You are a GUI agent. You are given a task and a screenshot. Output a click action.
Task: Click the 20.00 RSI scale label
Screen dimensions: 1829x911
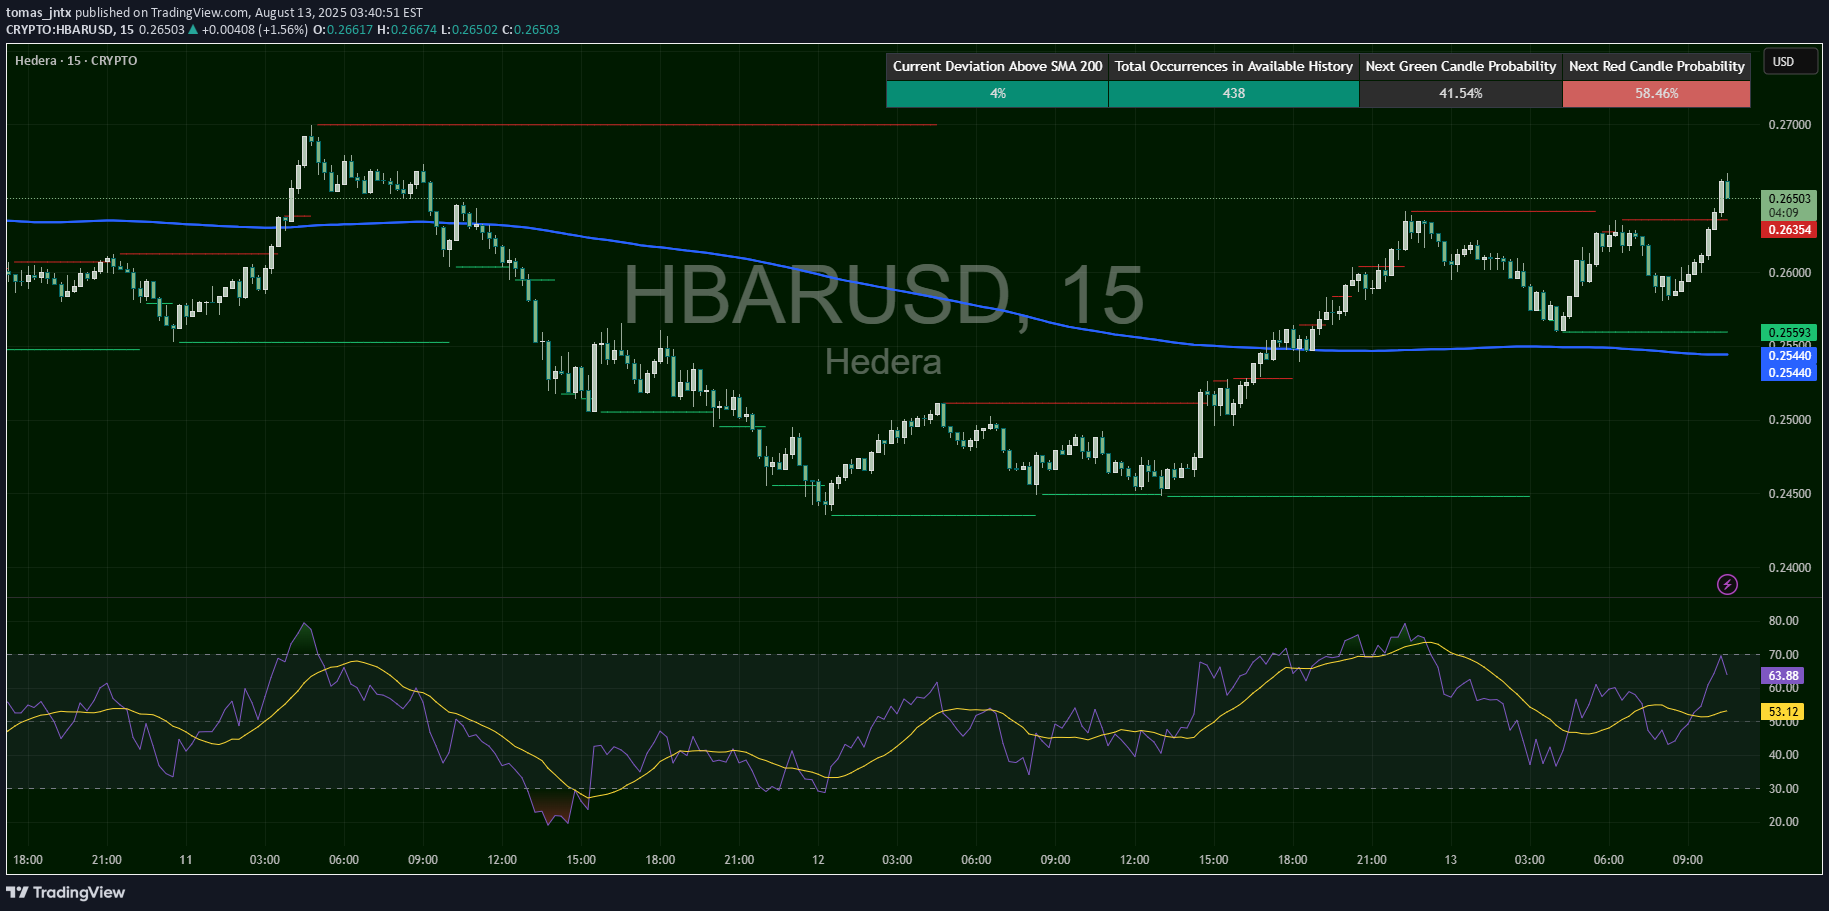1783,822
